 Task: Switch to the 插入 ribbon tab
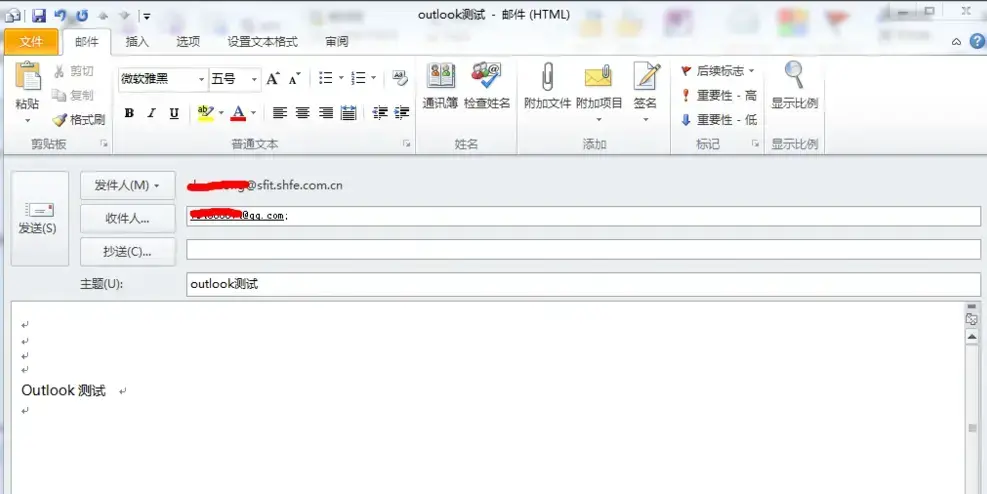137,42
